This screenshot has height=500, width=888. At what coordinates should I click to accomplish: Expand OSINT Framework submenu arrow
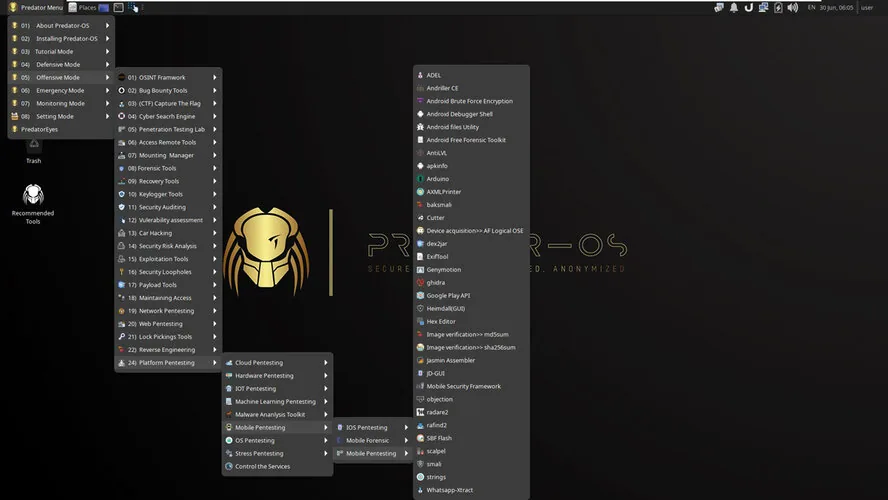pos(215,78)
